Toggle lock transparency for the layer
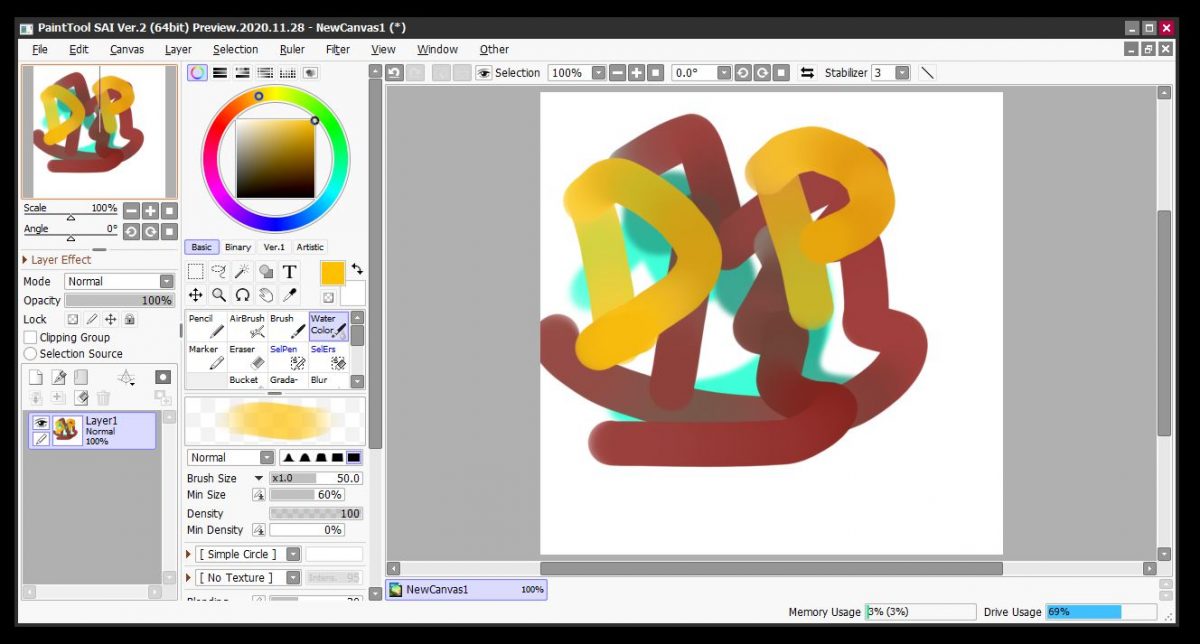The height and width of the screenshot is (644, 1200). 73,320
